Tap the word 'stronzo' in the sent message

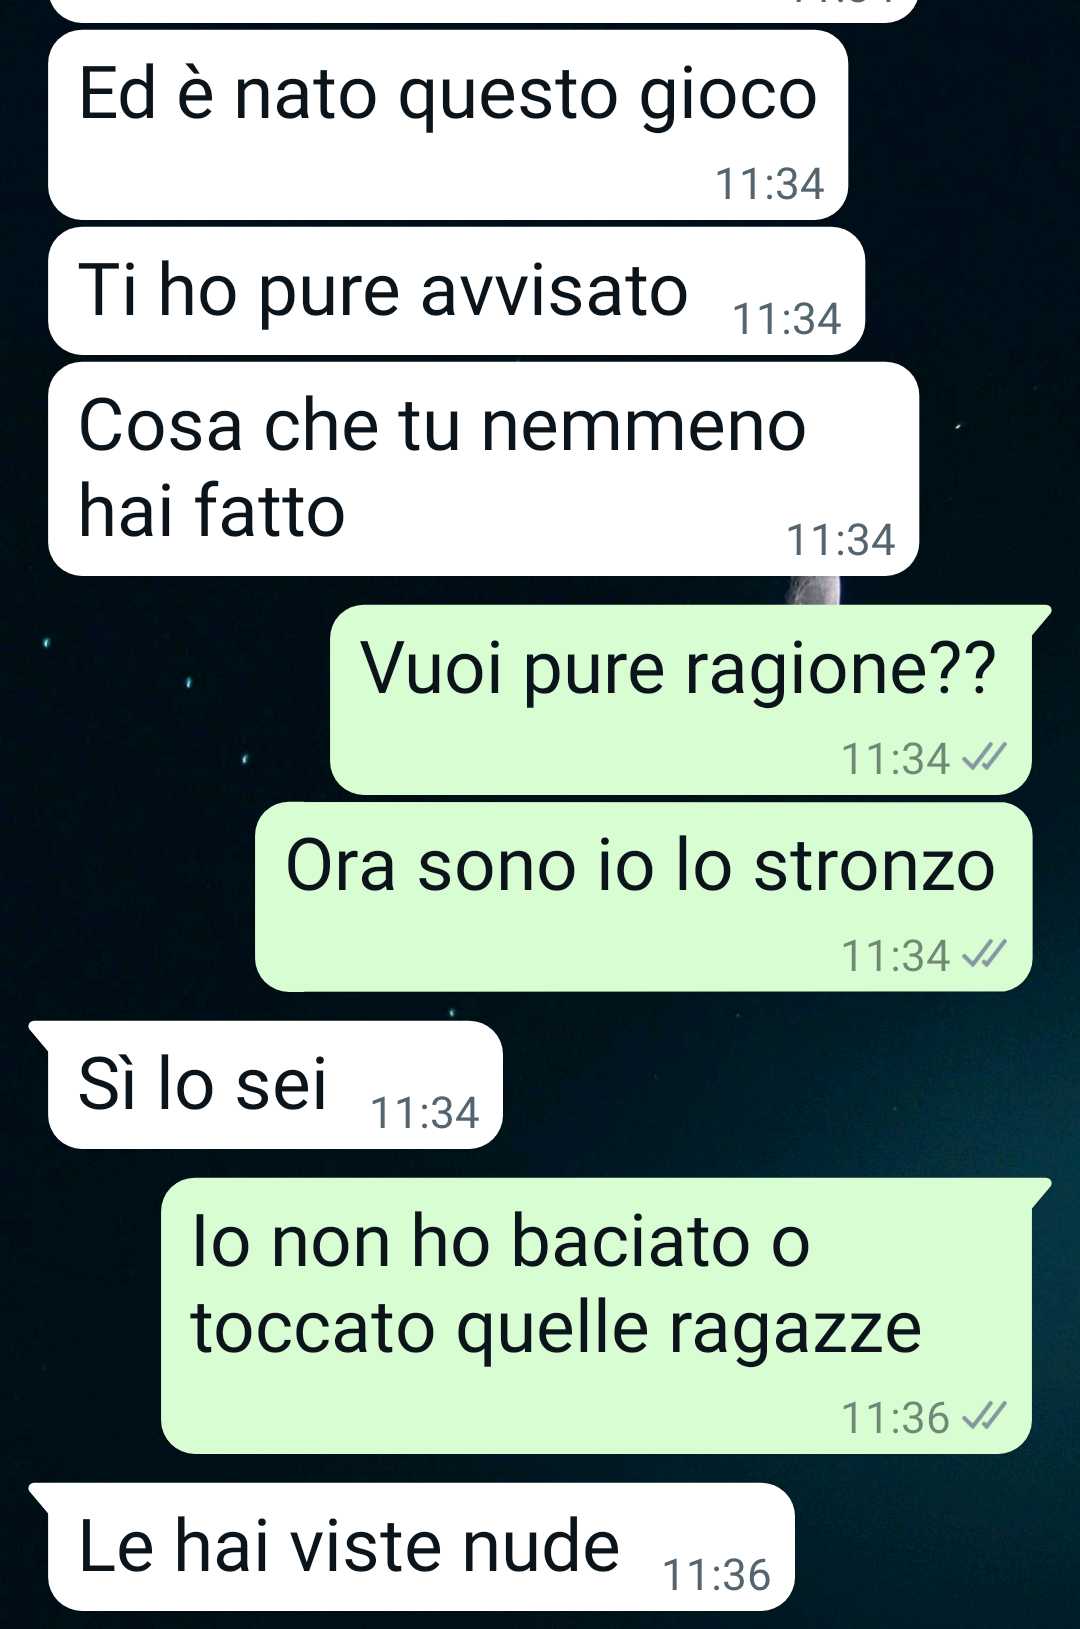click(x=874, y=866)
